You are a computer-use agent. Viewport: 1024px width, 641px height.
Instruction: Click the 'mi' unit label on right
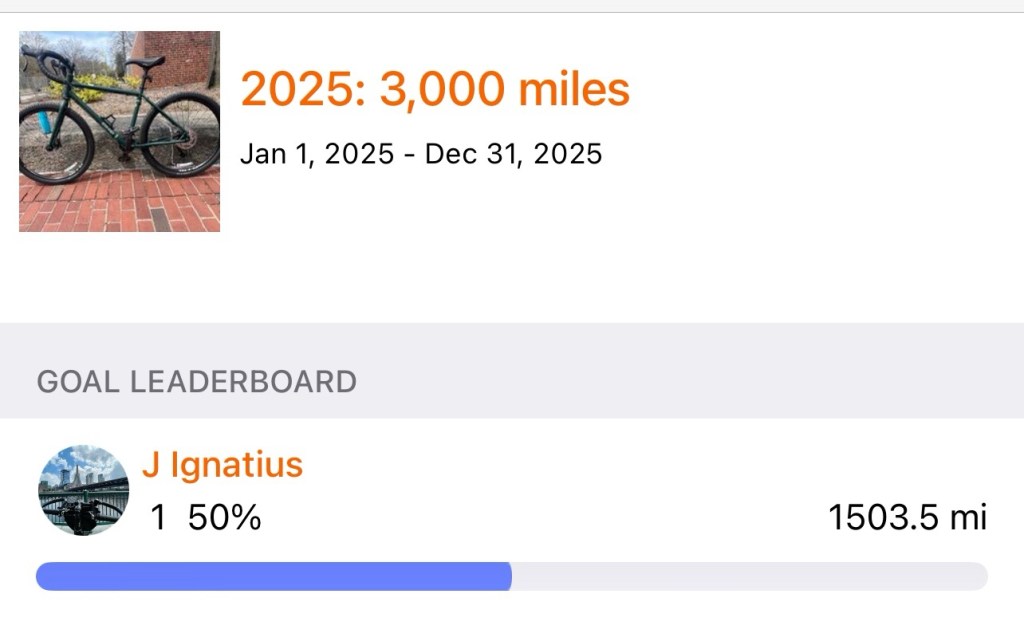pos(968,518)
